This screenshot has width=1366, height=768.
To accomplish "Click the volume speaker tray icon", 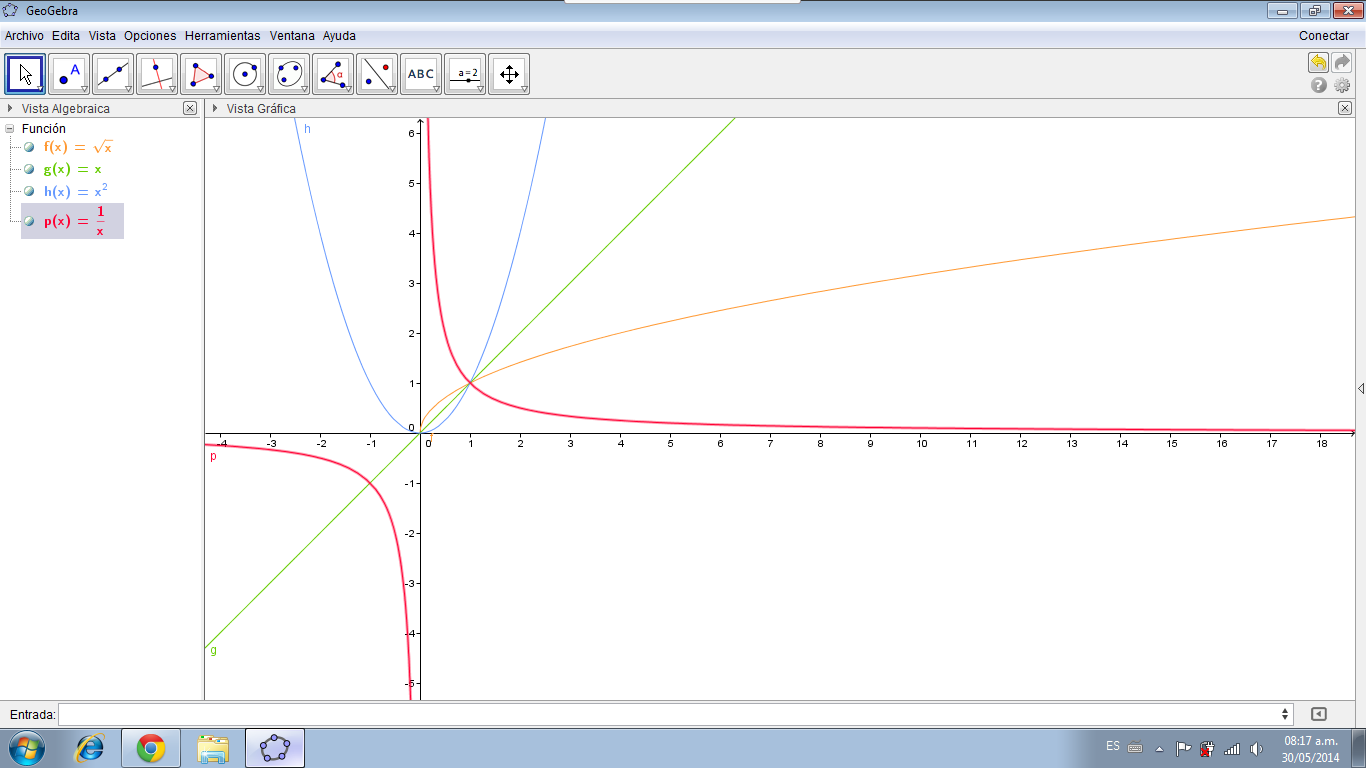I will click(x=1256, y=748).
